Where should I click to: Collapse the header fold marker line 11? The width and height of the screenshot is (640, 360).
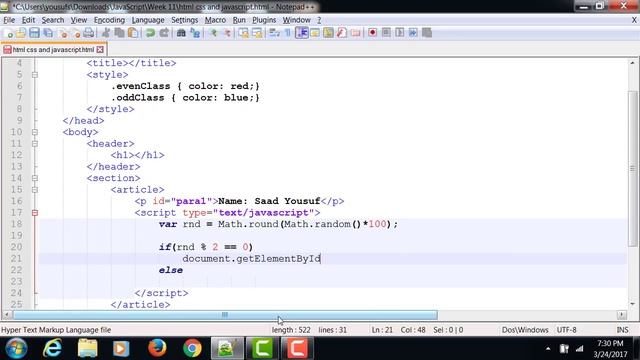35,144
